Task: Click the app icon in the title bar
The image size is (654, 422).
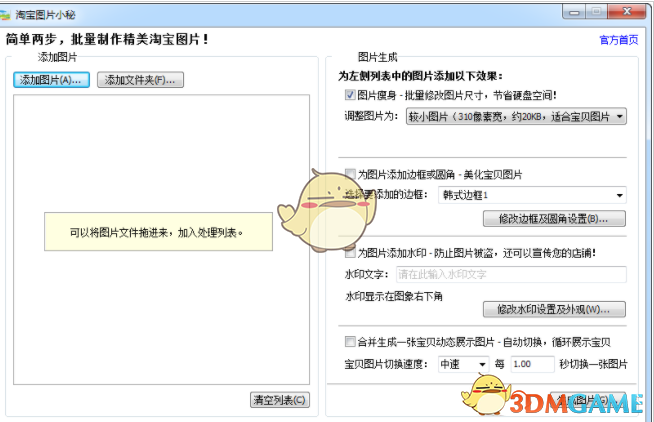Action: [x=9, y=12]
